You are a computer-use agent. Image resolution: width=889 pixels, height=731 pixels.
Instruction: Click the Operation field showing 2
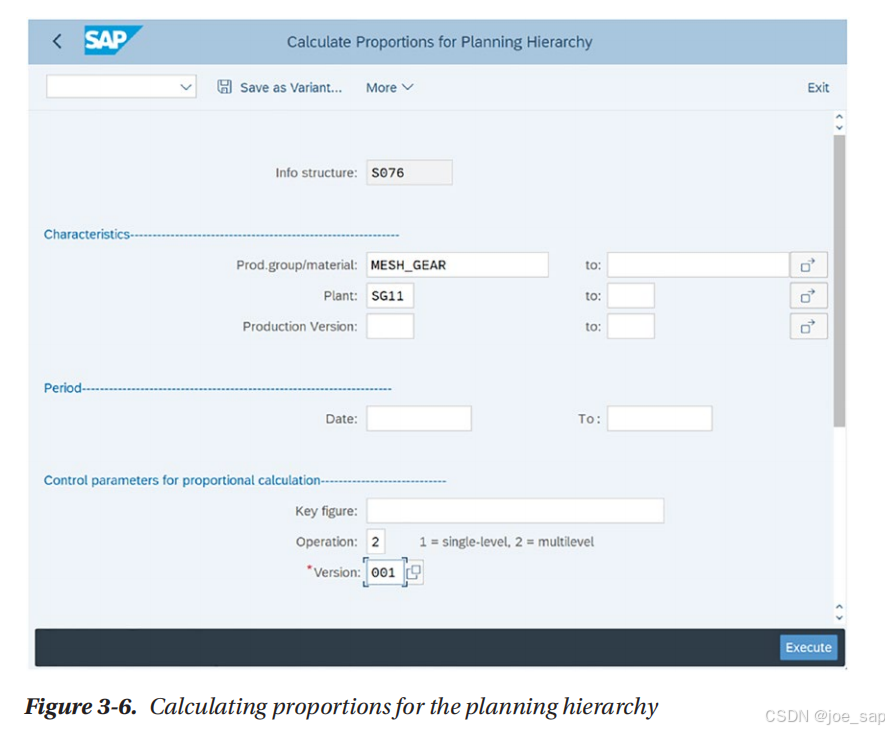point(375,542)
